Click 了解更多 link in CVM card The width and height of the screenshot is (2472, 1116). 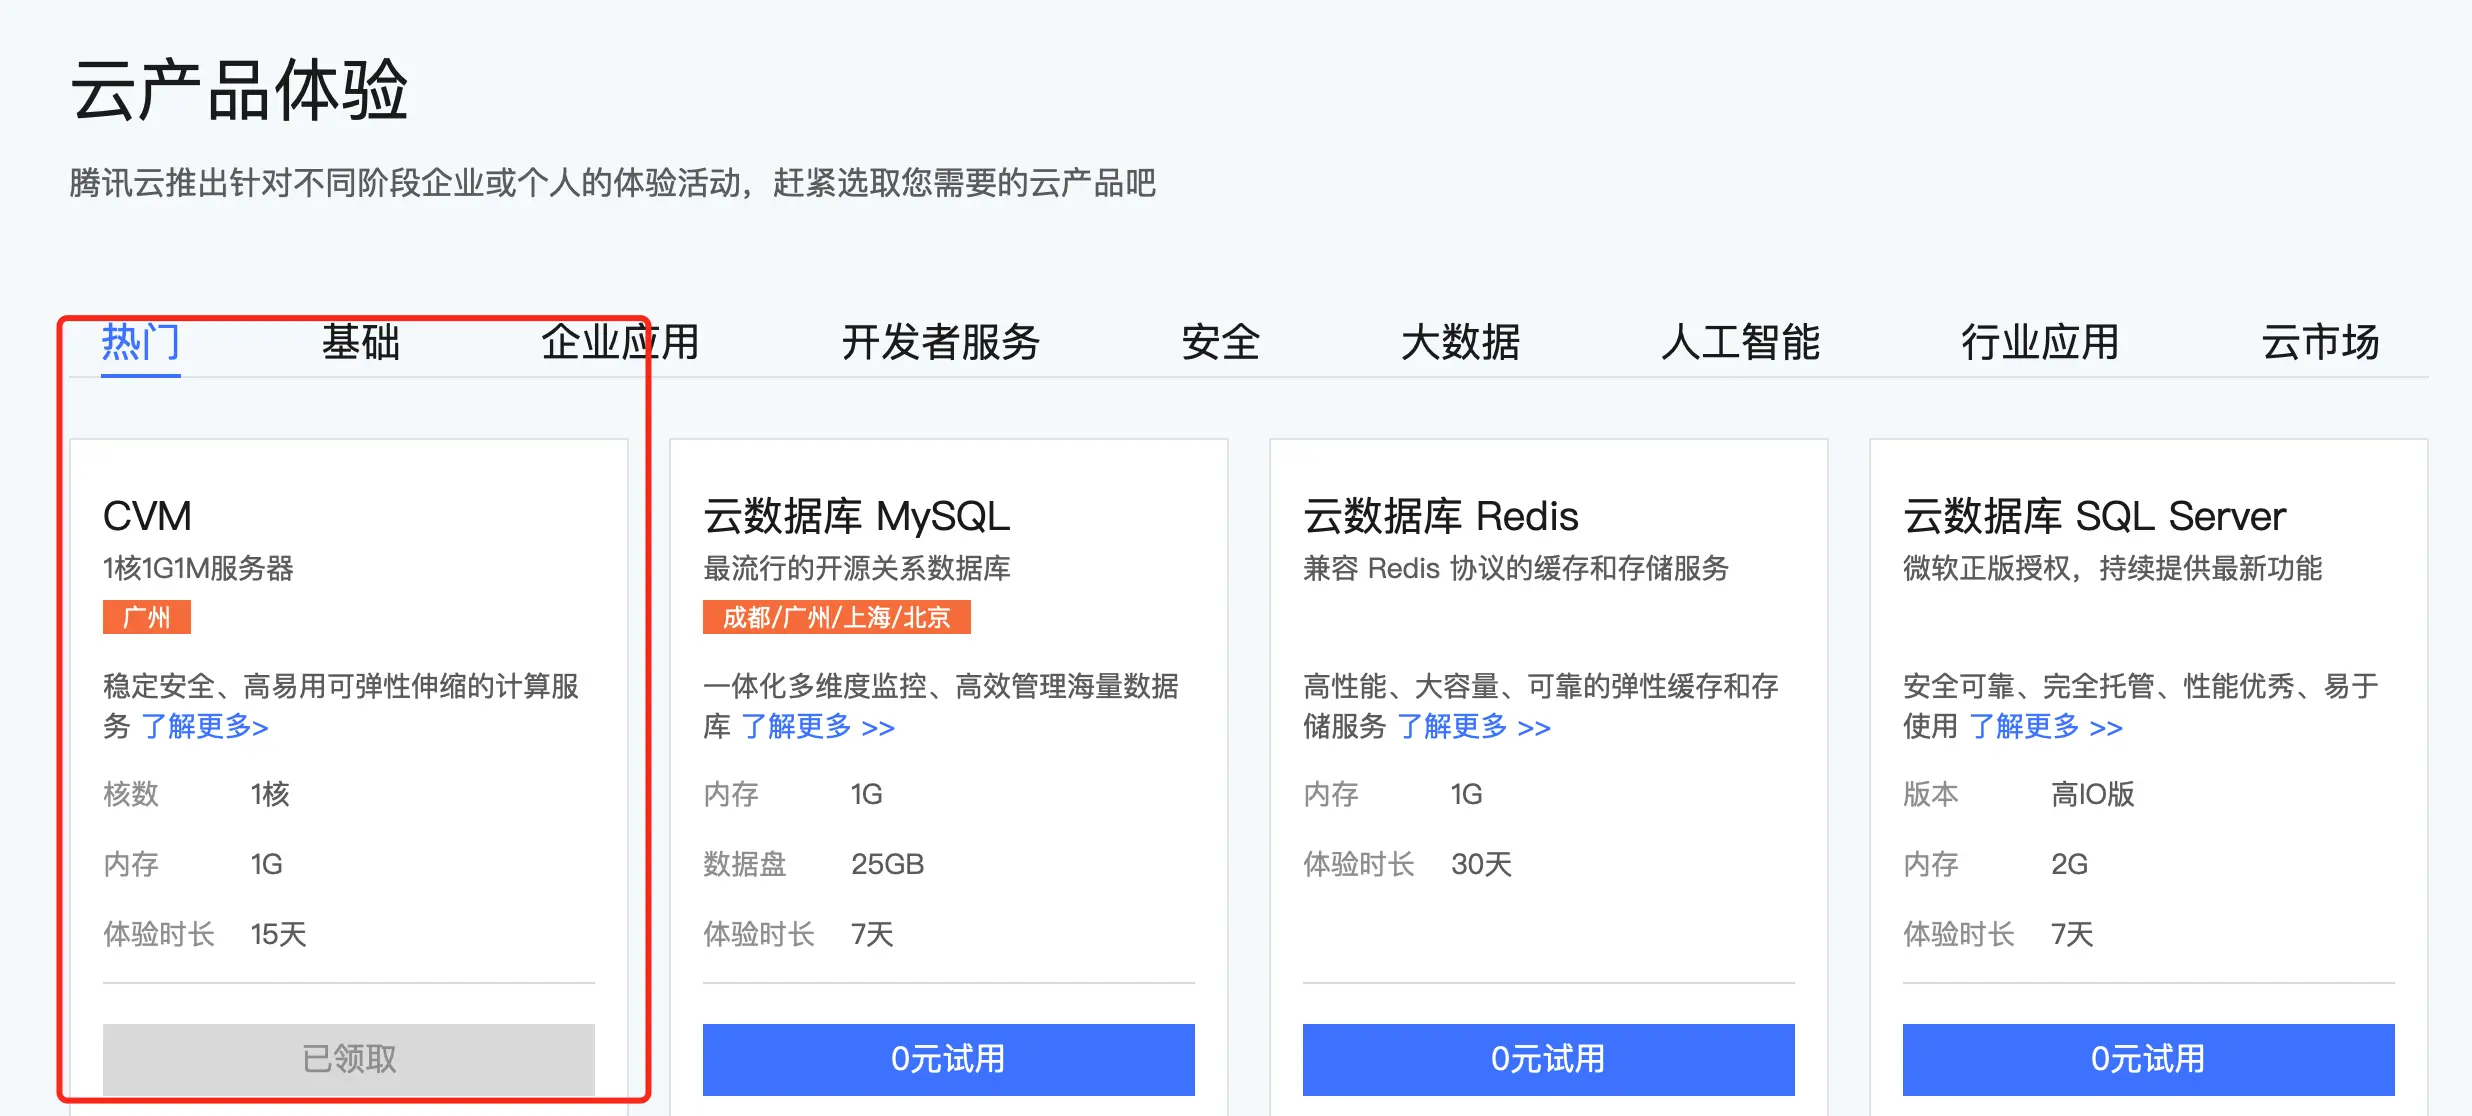point(205,726)
